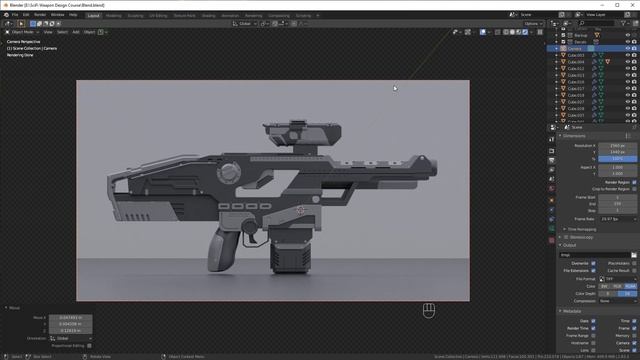Open the Window menu
The image size is (640, 360).
tap(57, 15)
